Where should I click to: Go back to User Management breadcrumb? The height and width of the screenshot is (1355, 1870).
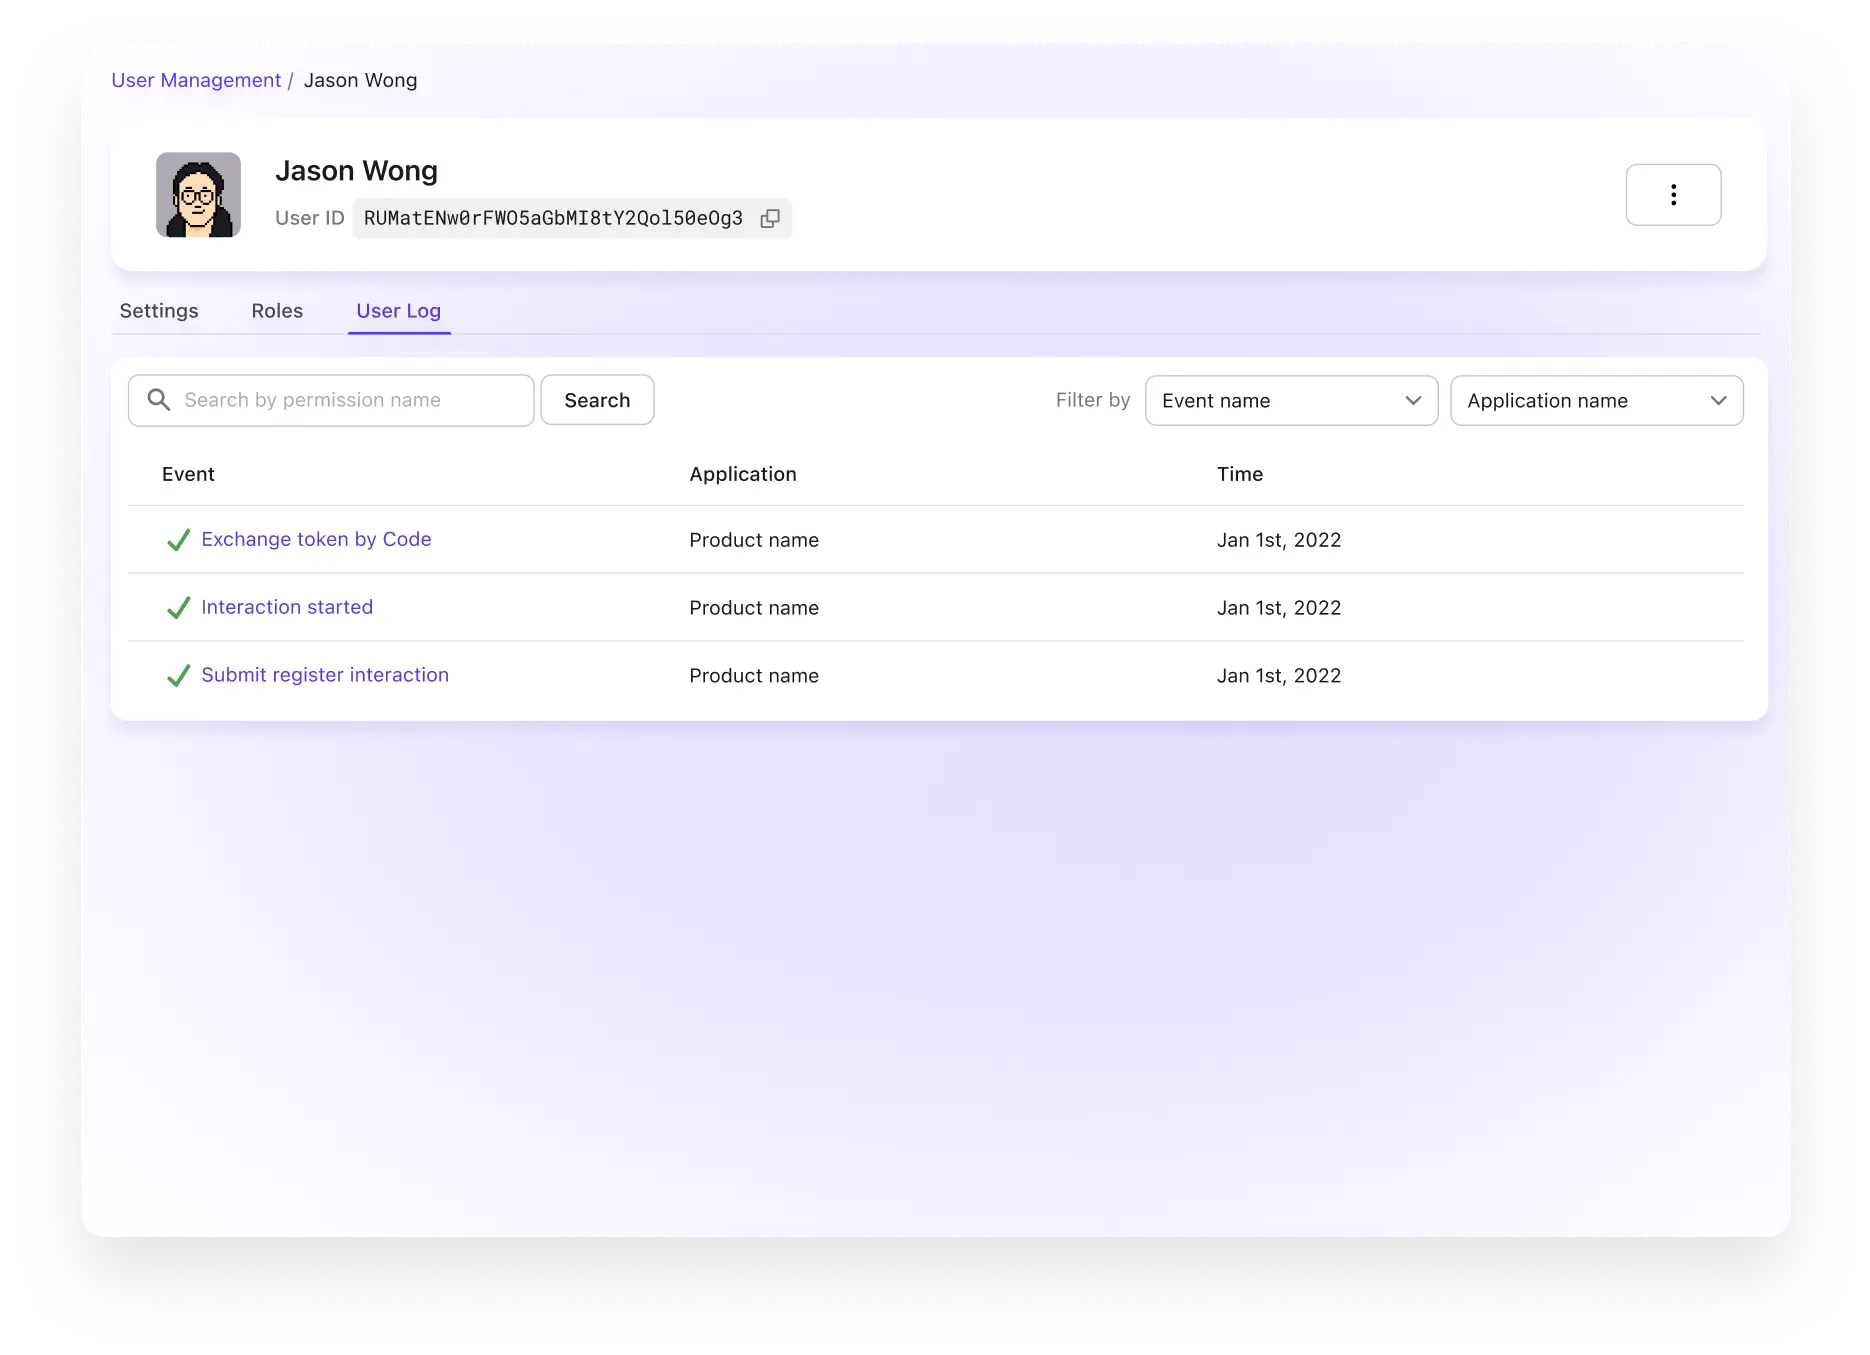(x=196, y=80)
